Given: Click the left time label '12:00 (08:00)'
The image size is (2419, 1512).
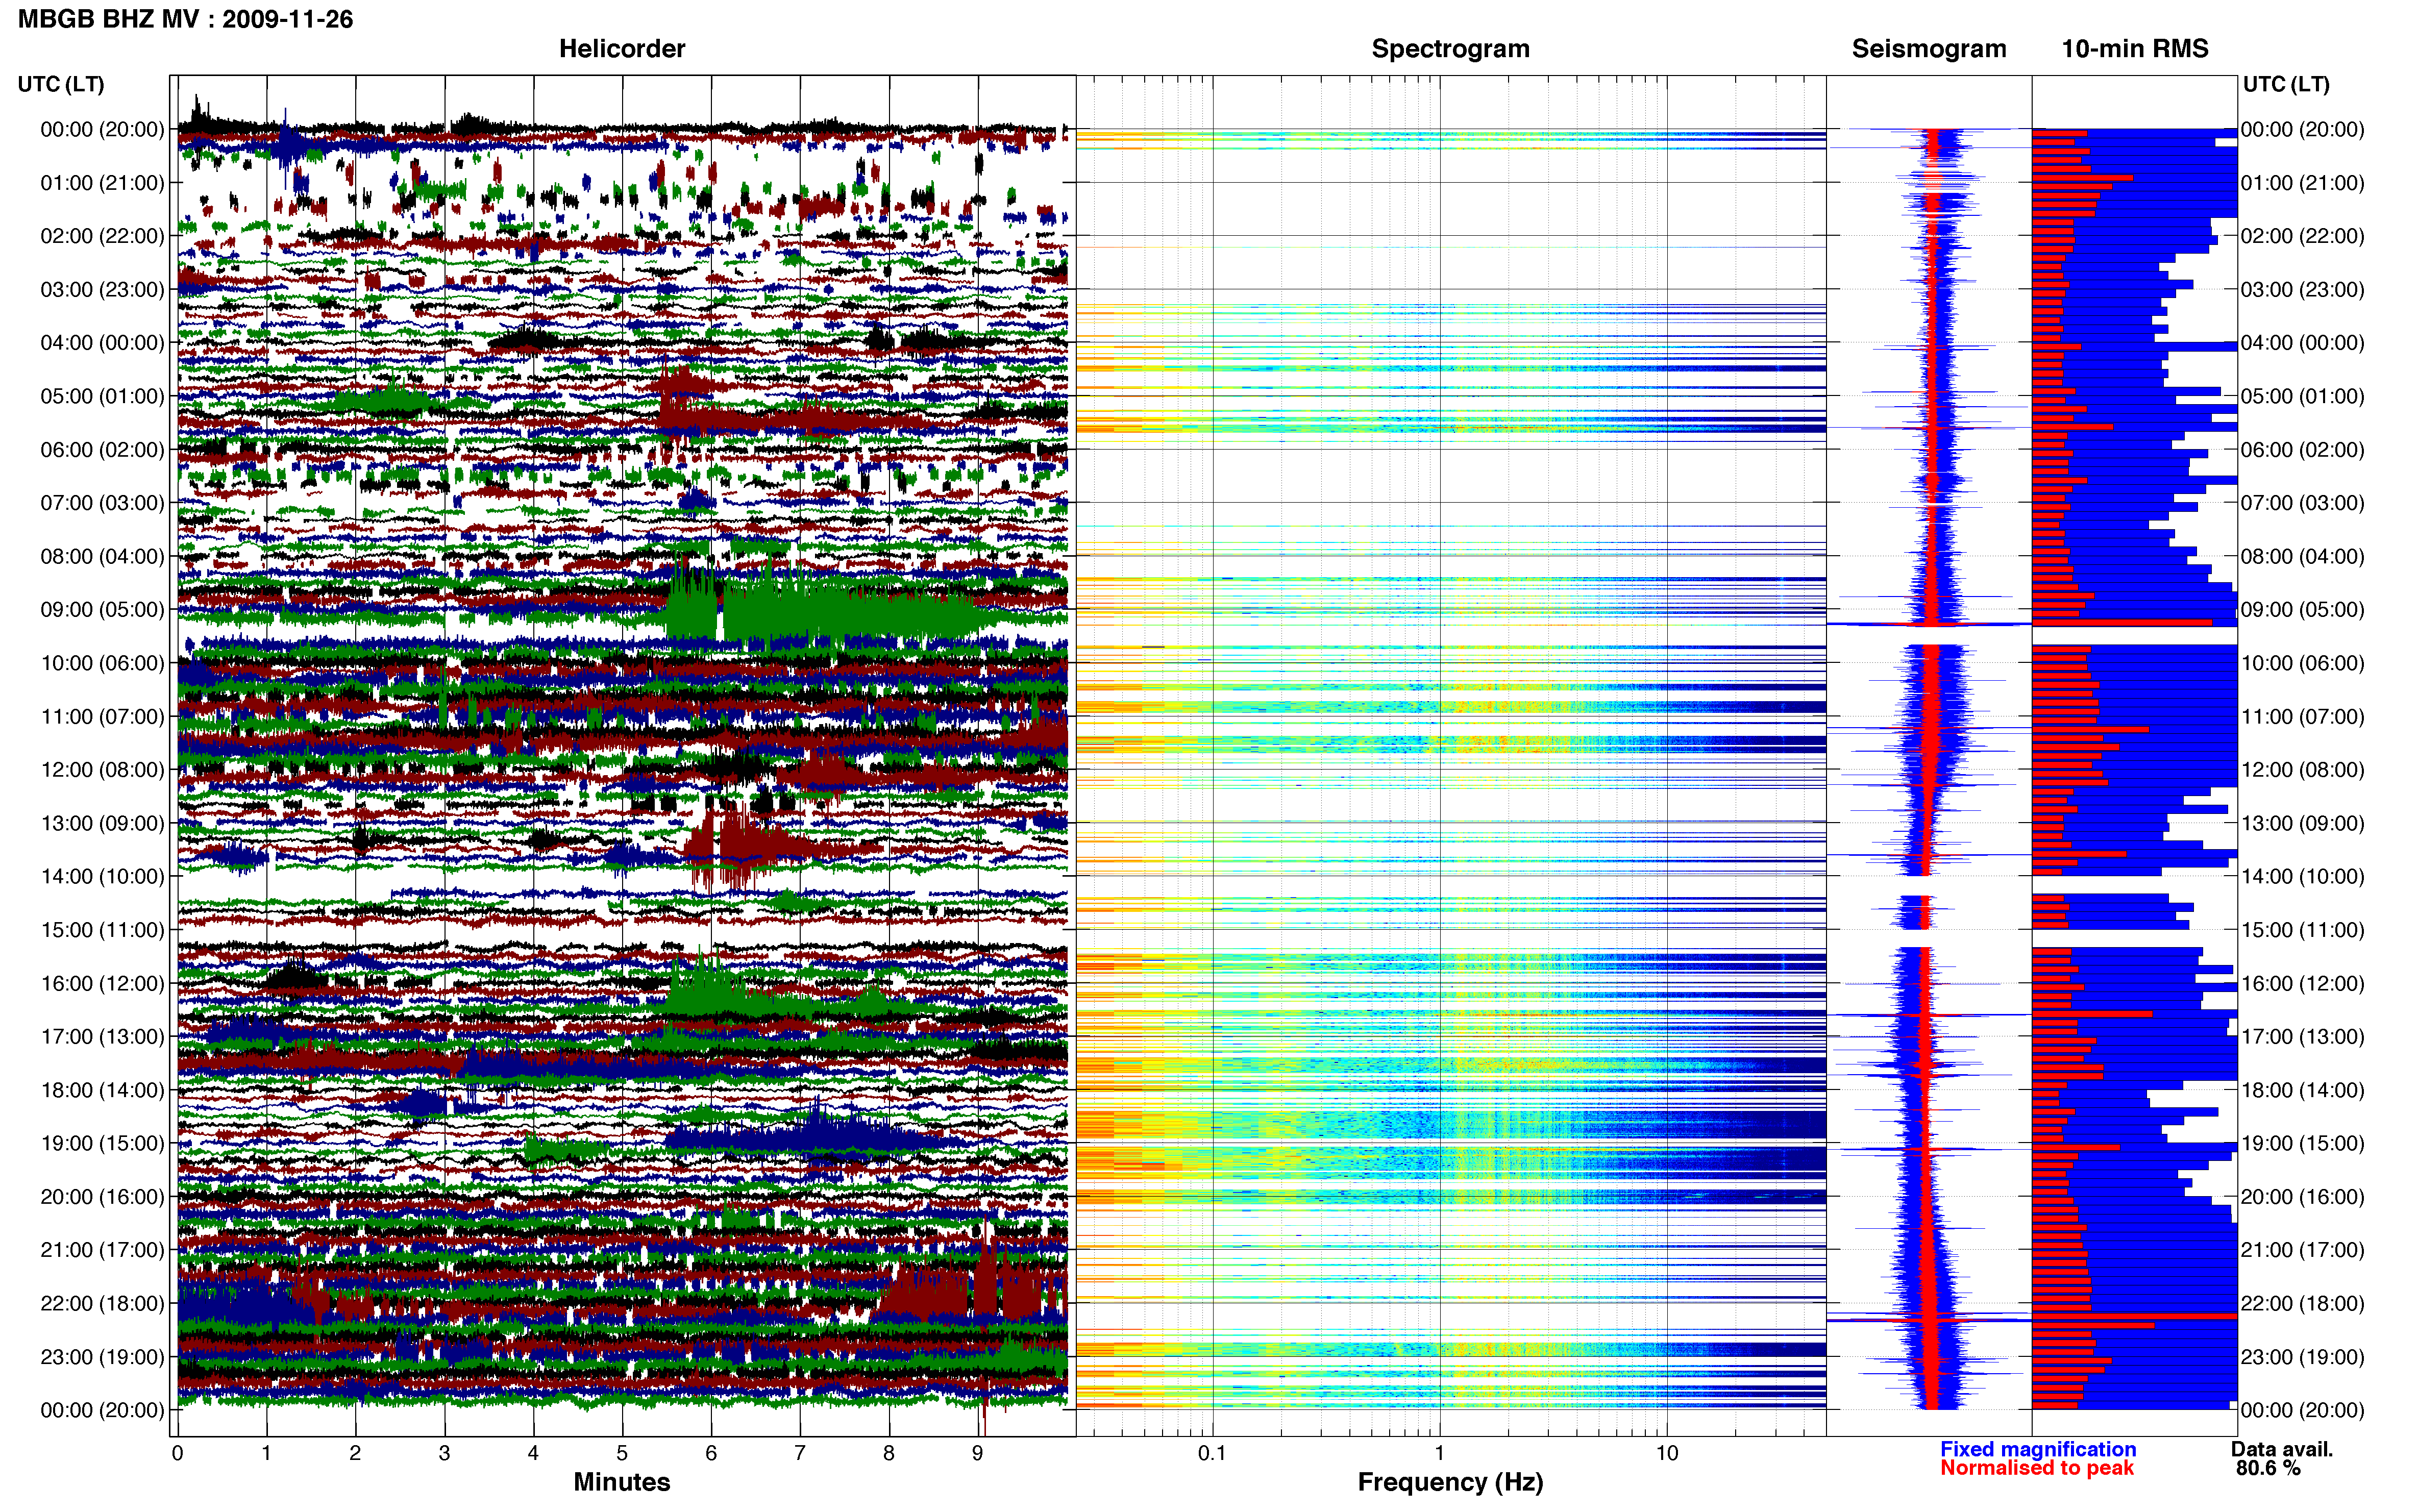Looking at the screenshot, I should (x=102, y=770).
